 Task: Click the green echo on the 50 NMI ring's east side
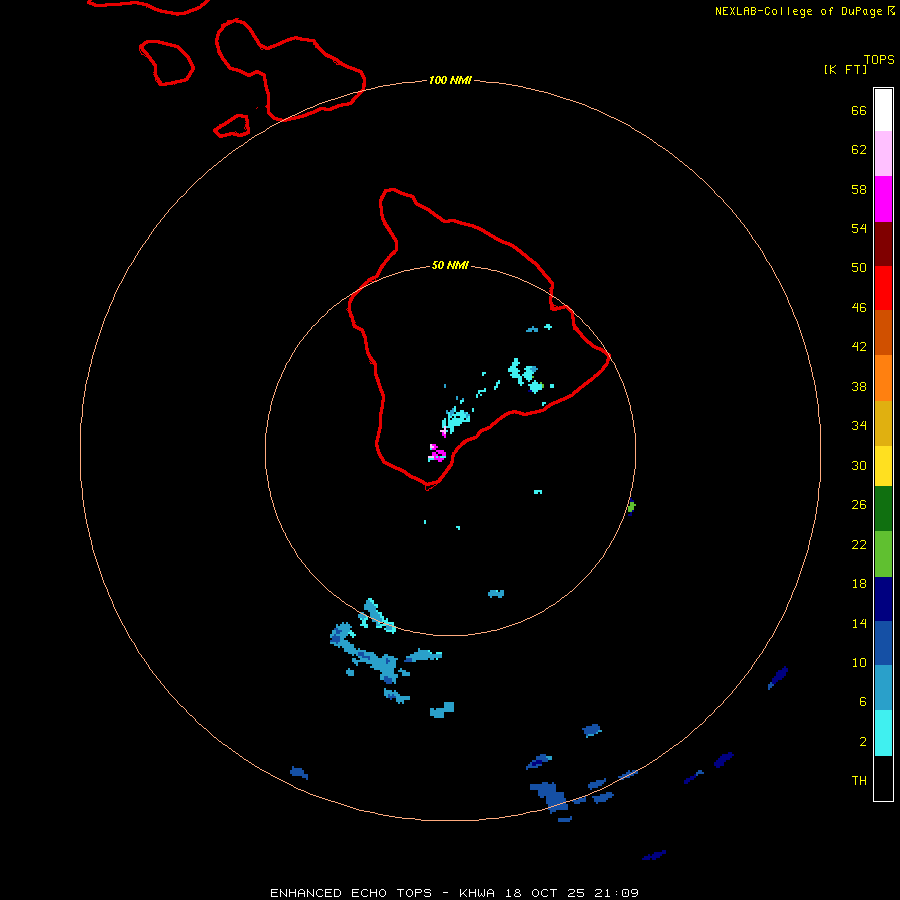pos(631,507)
